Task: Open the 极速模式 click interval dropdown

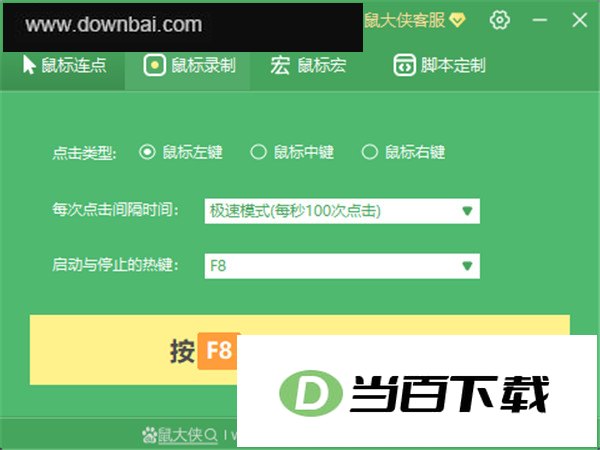Action: tap(342, 211)
